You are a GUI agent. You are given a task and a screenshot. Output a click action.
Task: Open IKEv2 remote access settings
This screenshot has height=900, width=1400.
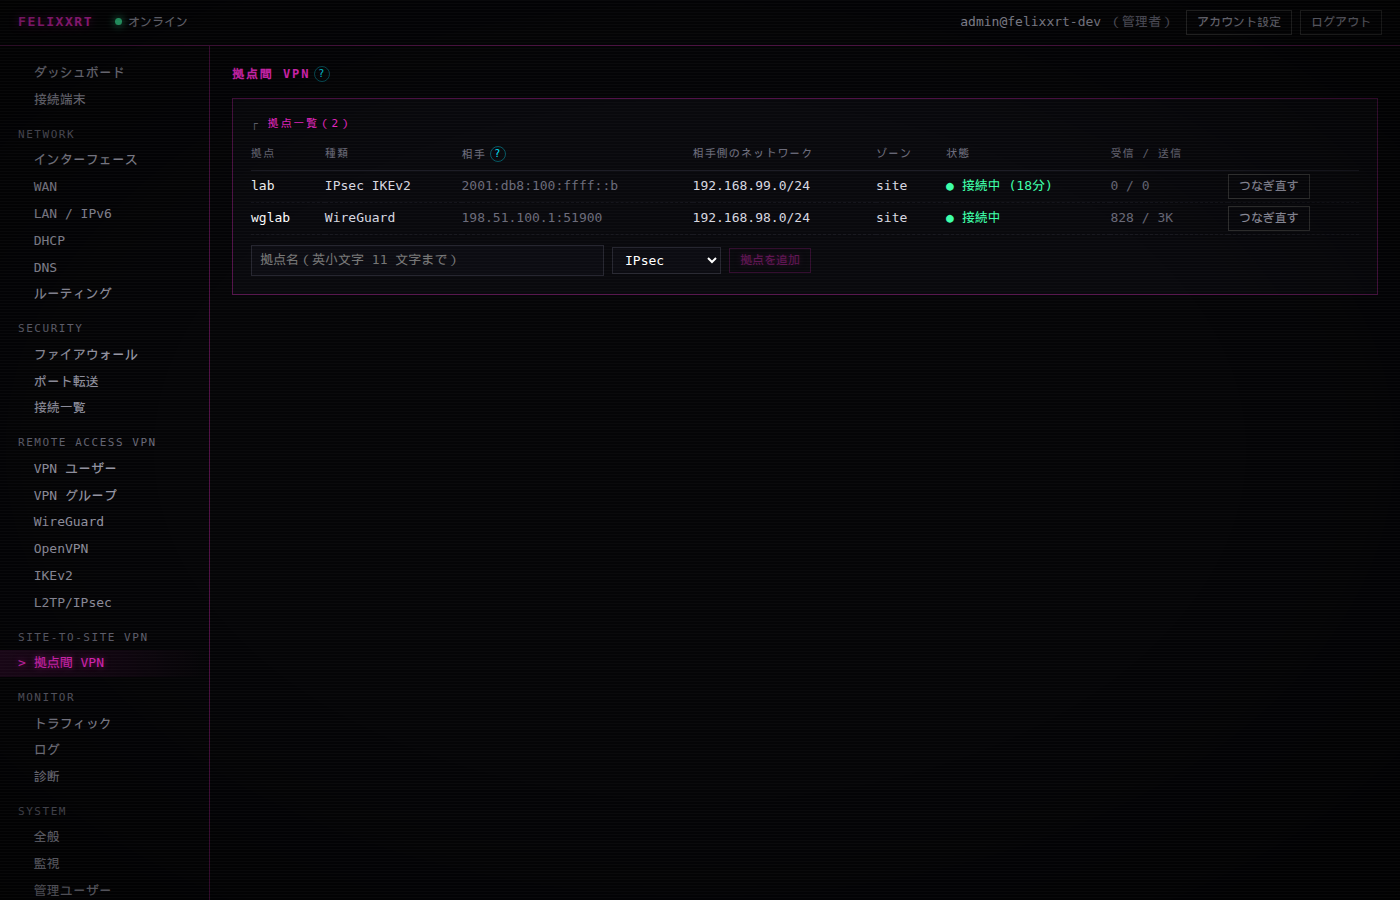click(x=53, y=575)
